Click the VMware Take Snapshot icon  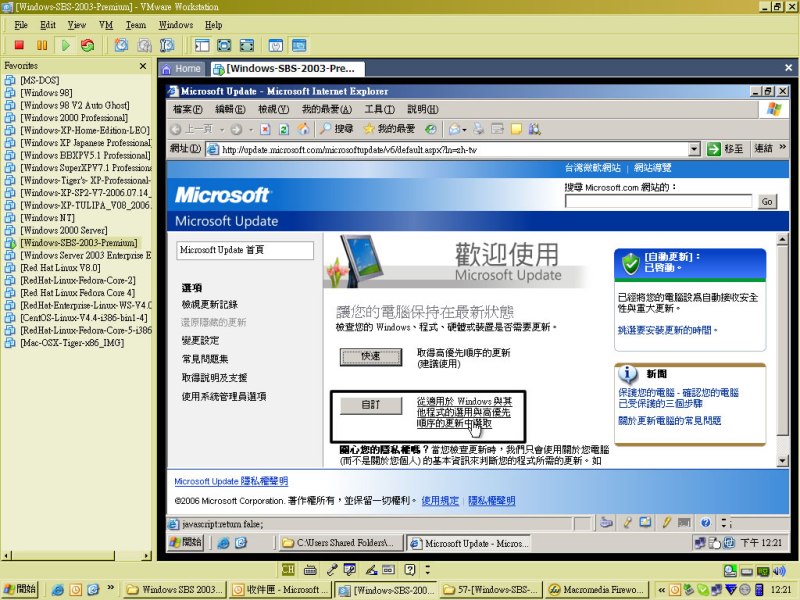coord(121,45)
